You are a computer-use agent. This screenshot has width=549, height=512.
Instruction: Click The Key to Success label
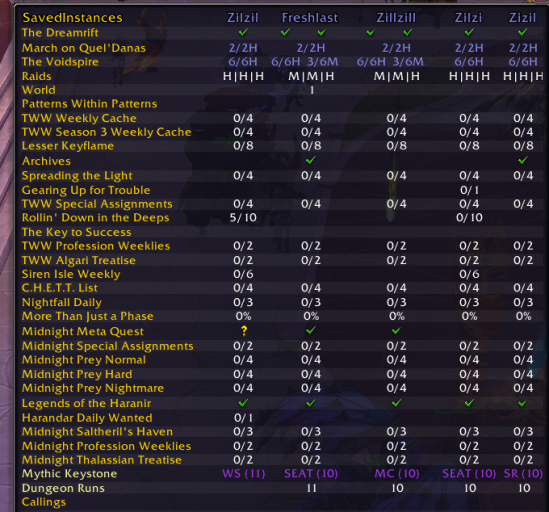(x=76, y=232)
